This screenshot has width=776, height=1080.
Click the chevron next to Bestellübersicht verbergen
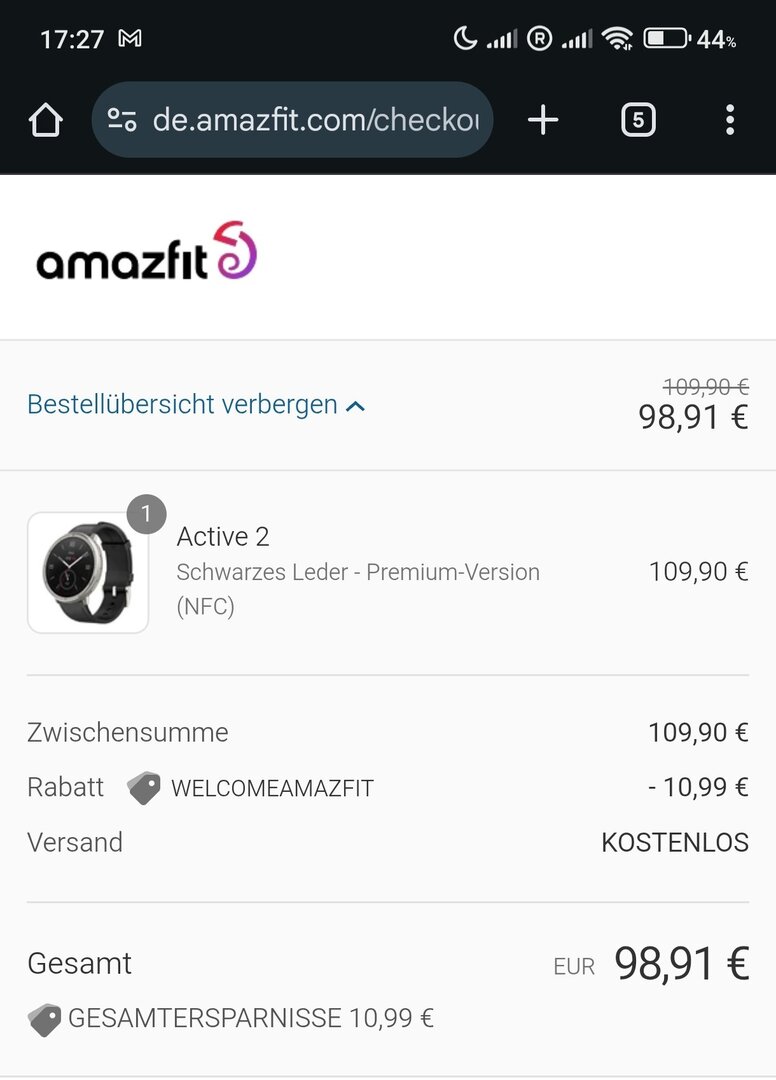pyautogui.click(x=355, y=406)
